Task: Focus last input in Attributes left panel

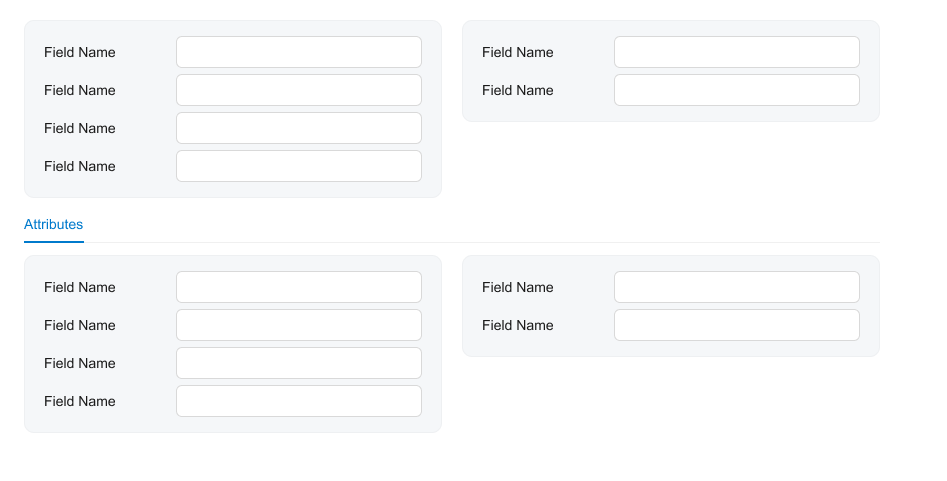Action: (x=298, y=401)
